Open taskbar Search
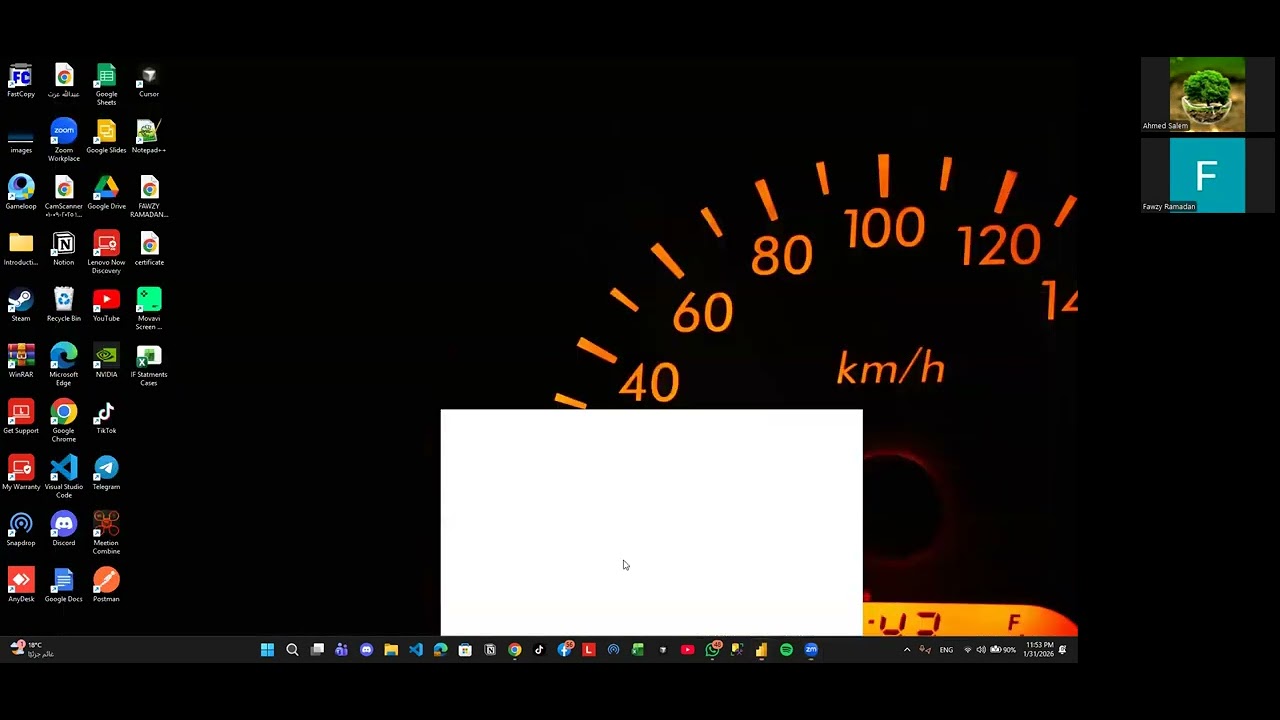1280x720 pixels. tap(292, 650)
